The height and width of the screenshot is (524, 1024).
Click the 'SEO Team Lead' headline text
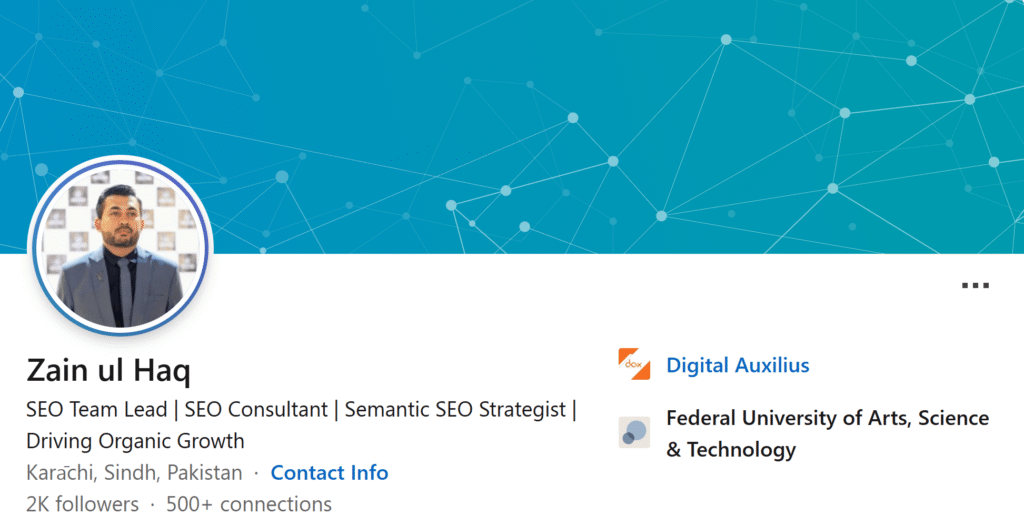click(x=97, y=410)
